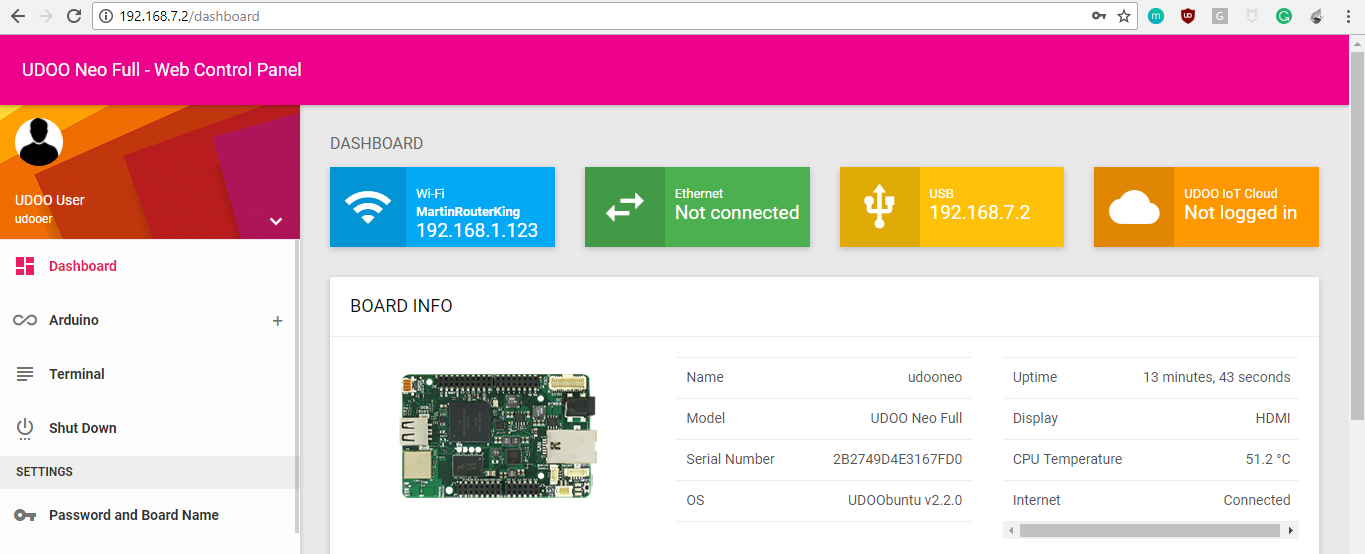Bookmark this page with the star icon
The height and width of the screenshot is (554, 1365).
click(1124, 16)
